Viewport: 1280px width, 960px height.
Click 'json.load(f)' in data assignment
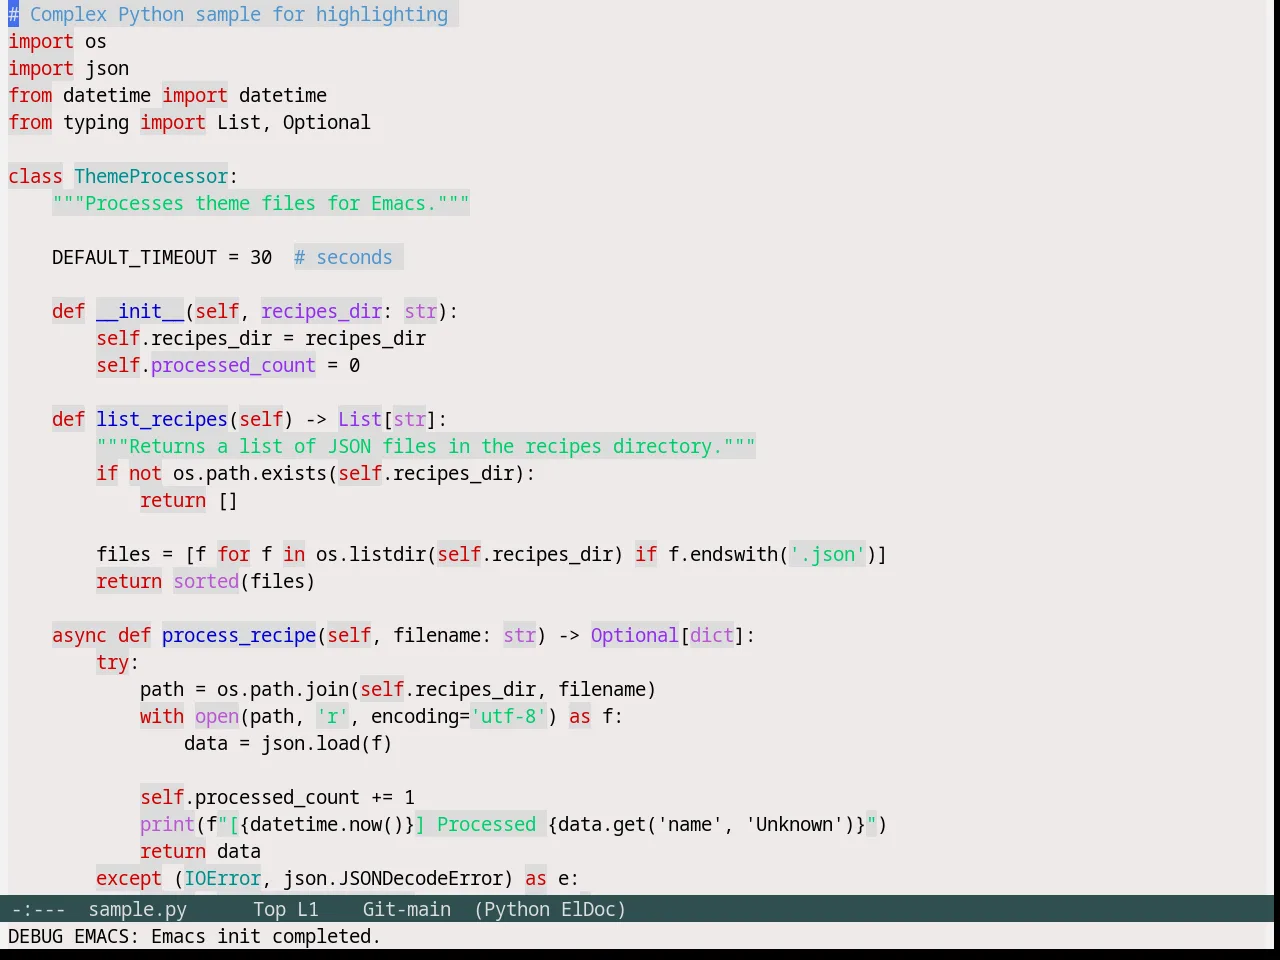point(327,743)
